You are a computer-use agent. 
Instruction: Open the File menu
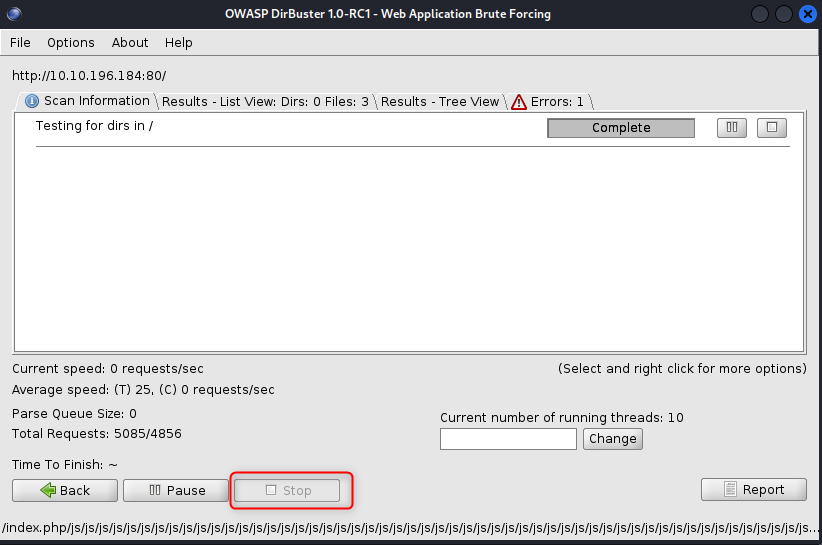tap(20, 42)
